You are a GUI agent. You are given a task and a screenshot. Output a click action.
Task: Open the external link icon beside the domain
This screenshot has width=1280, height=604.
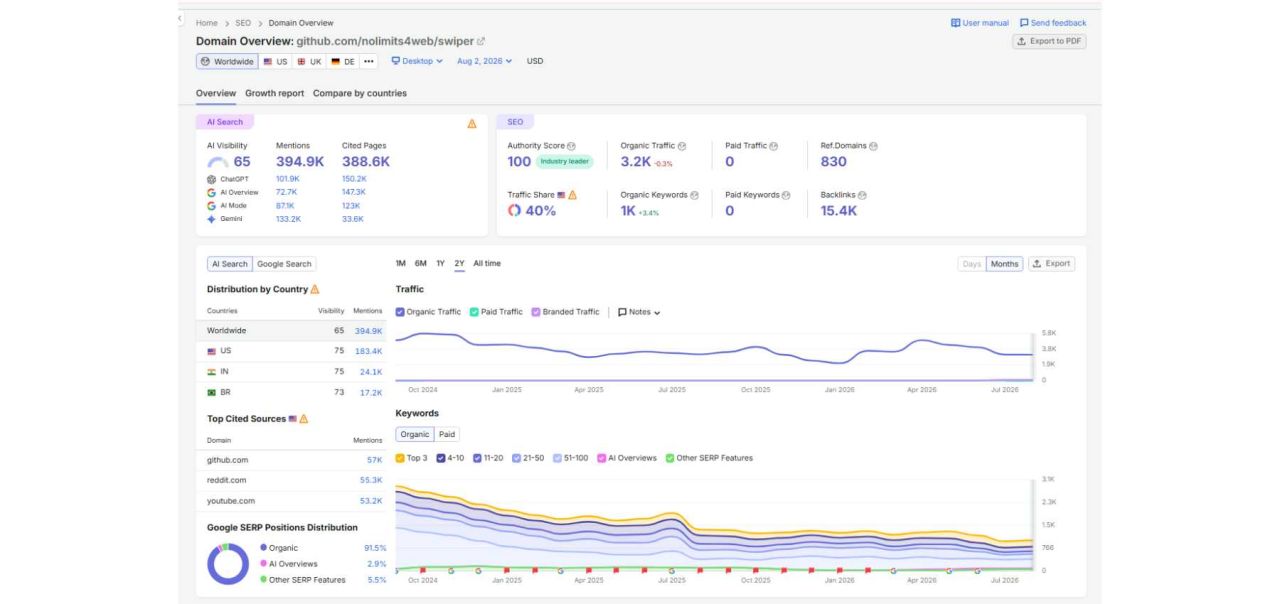(x=481, y=41)
